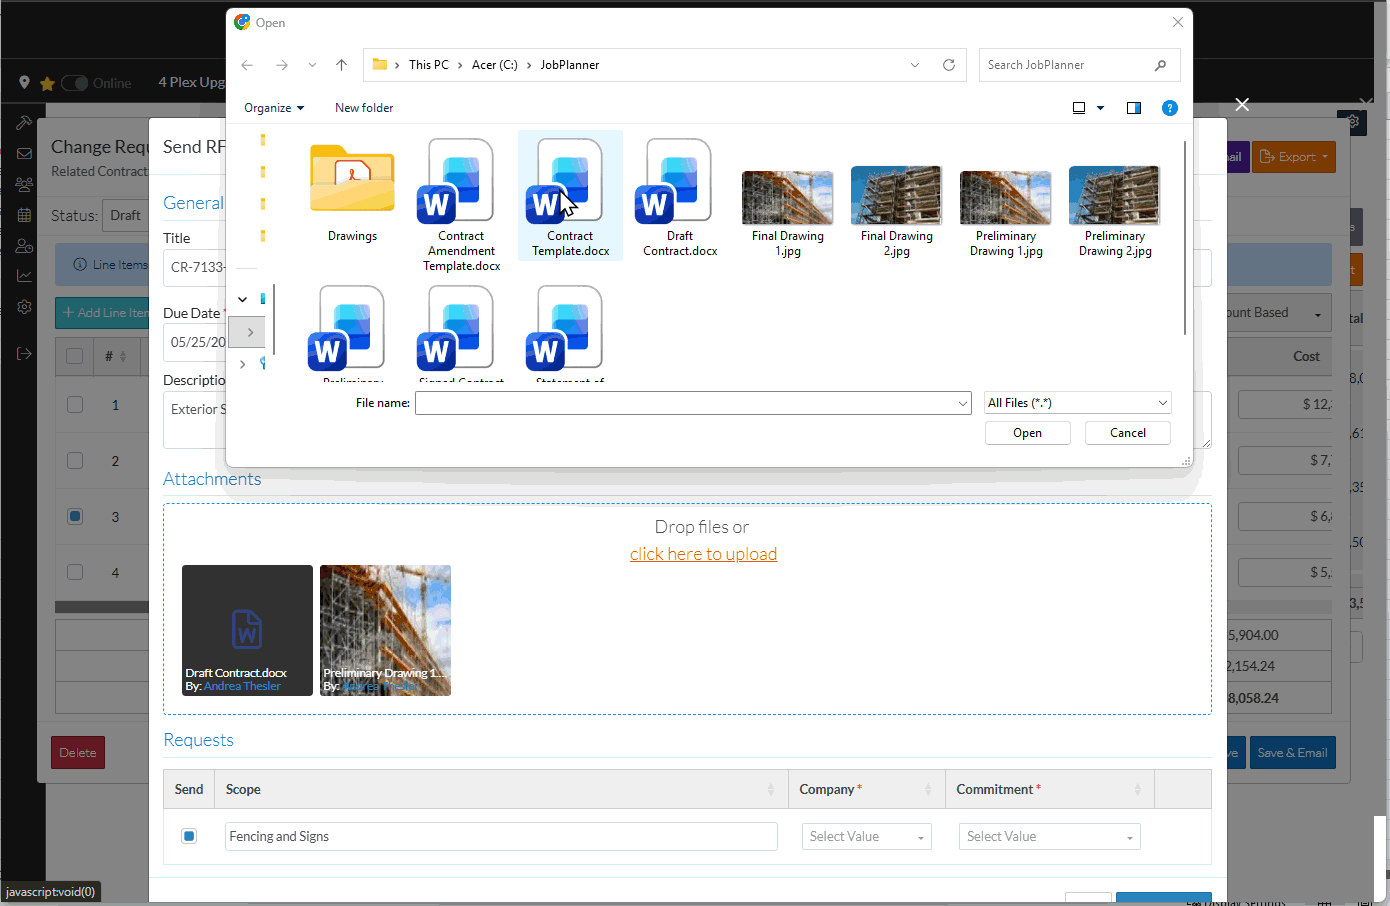Image resolution: width=1390 pixels, height=906 pixels.
Task: Open the file dialog Help button
Action: [x=1170, y=108]
